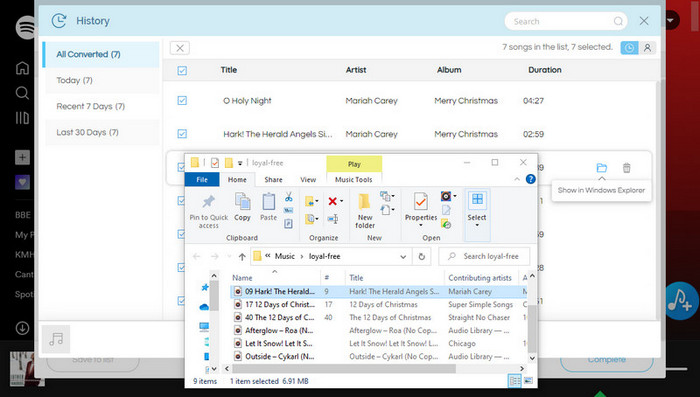The width and height of the screenshot is (700, 397).
Task: Open the File tab in Explorer
Action: 202,180
